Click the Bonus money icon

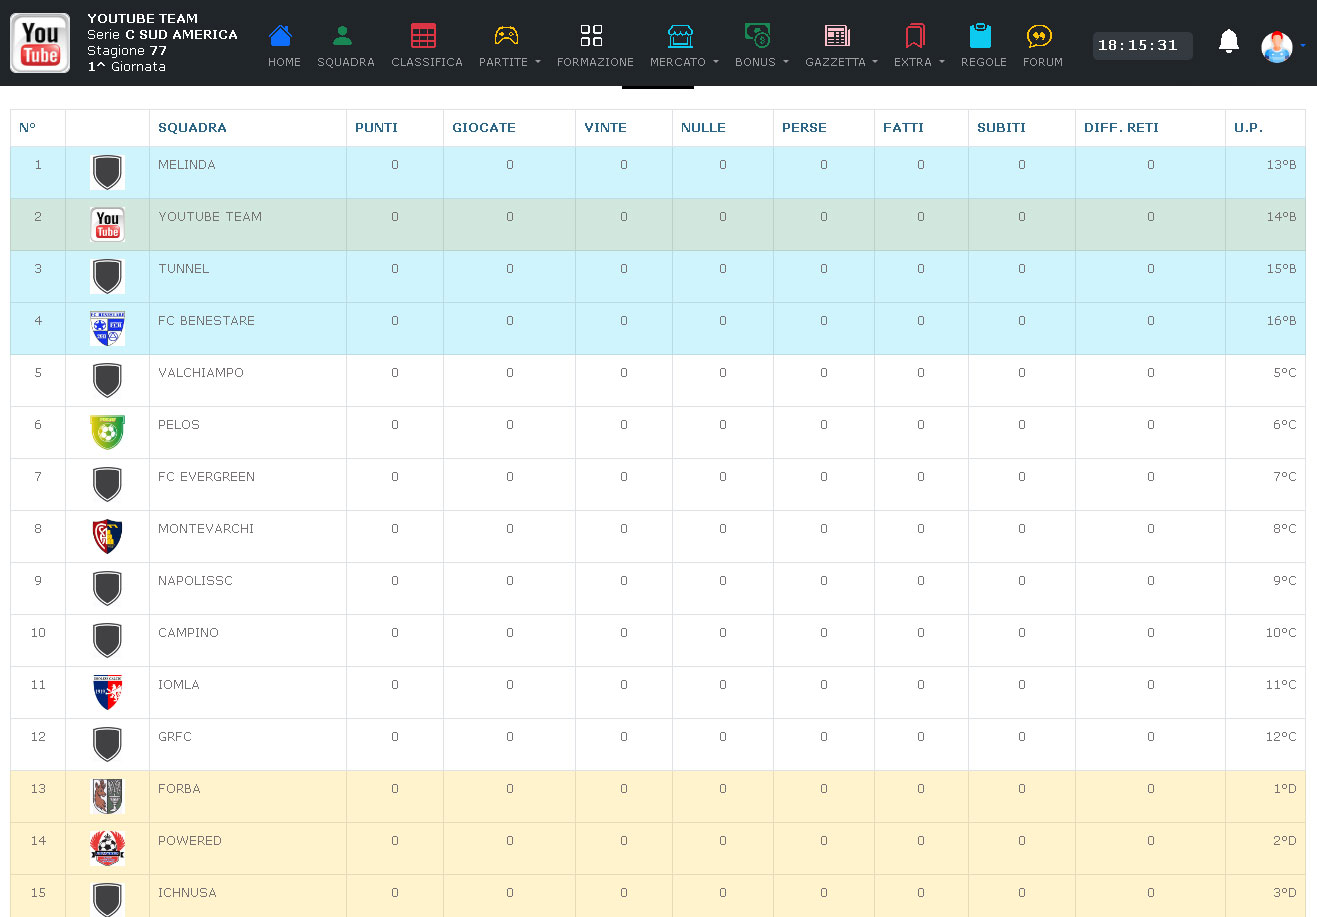[x=758, y=36]
